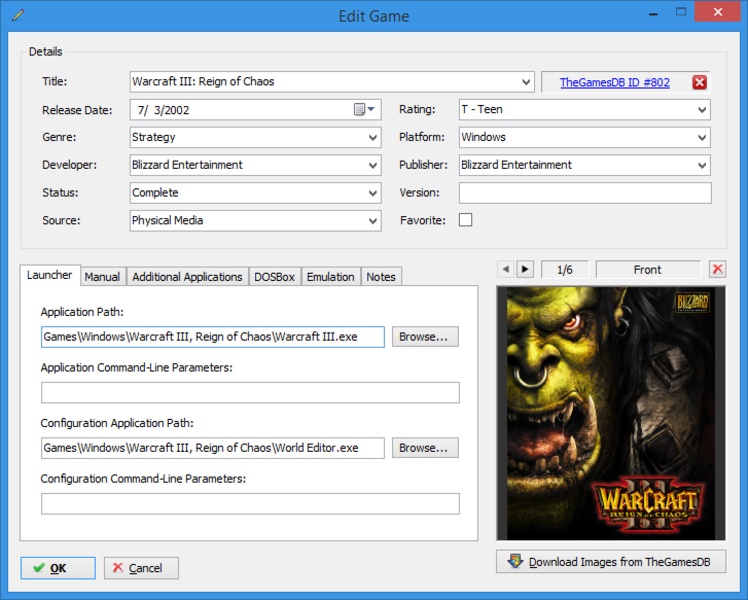748x600 pixels.
Task: Expand the Platform dropdown
Action: pos(702,137)
